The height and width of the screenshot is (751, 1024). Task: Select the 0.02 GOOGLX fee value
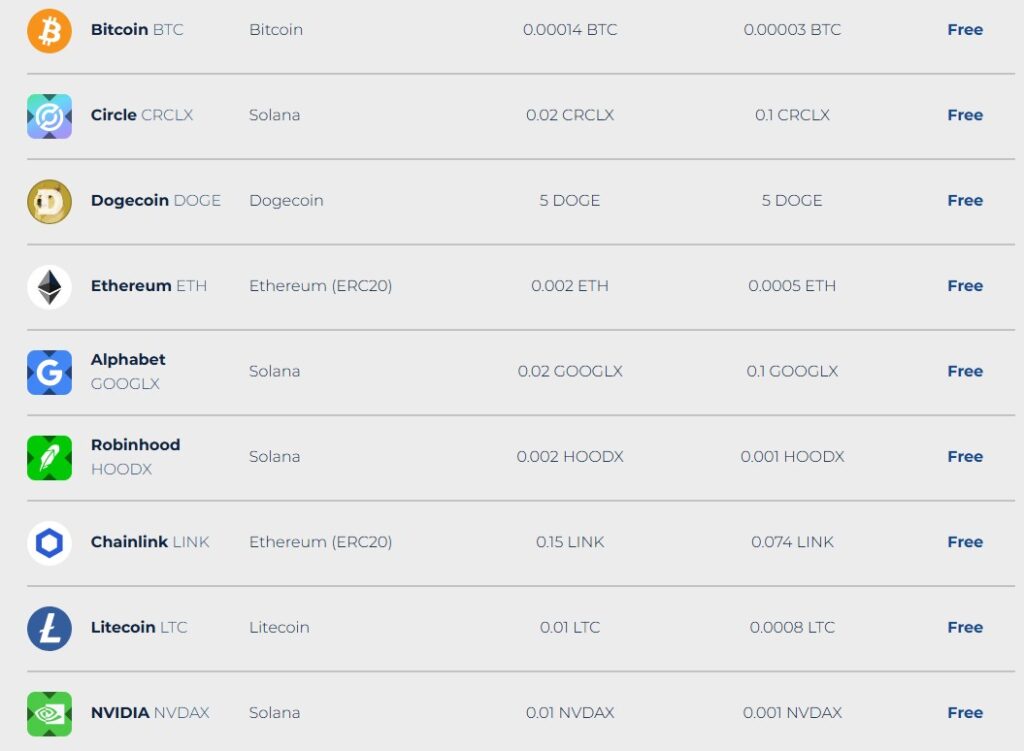pos(571,371)
